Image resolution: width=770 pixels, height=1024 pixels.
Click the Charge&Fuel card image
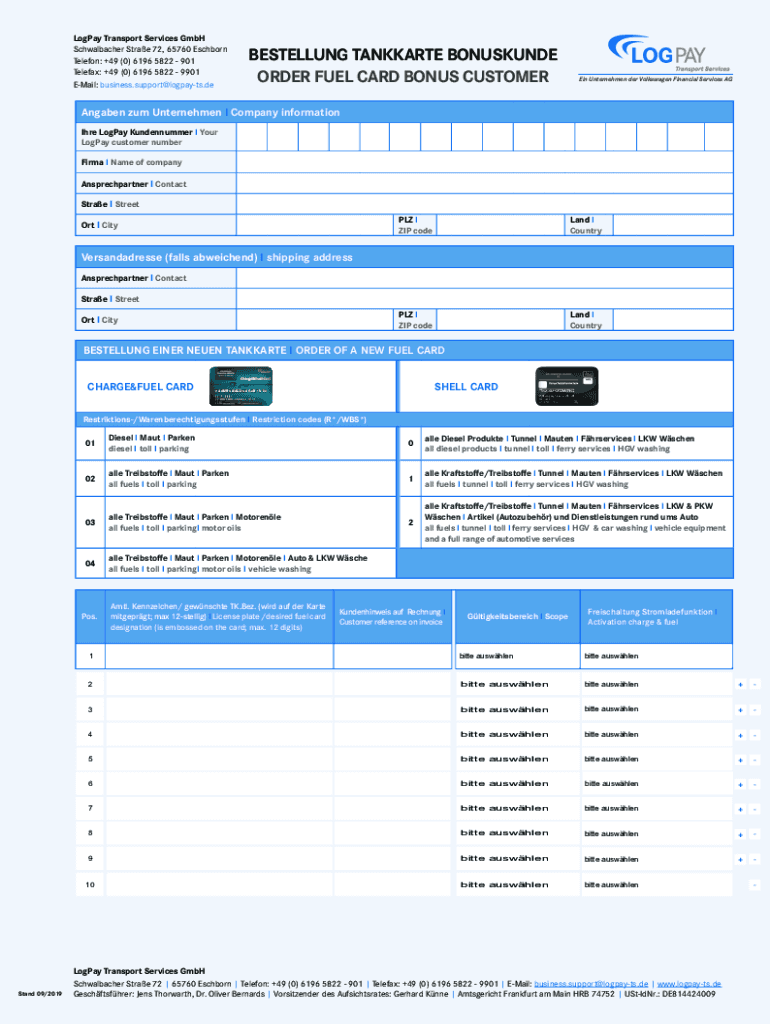click(240, 386)
